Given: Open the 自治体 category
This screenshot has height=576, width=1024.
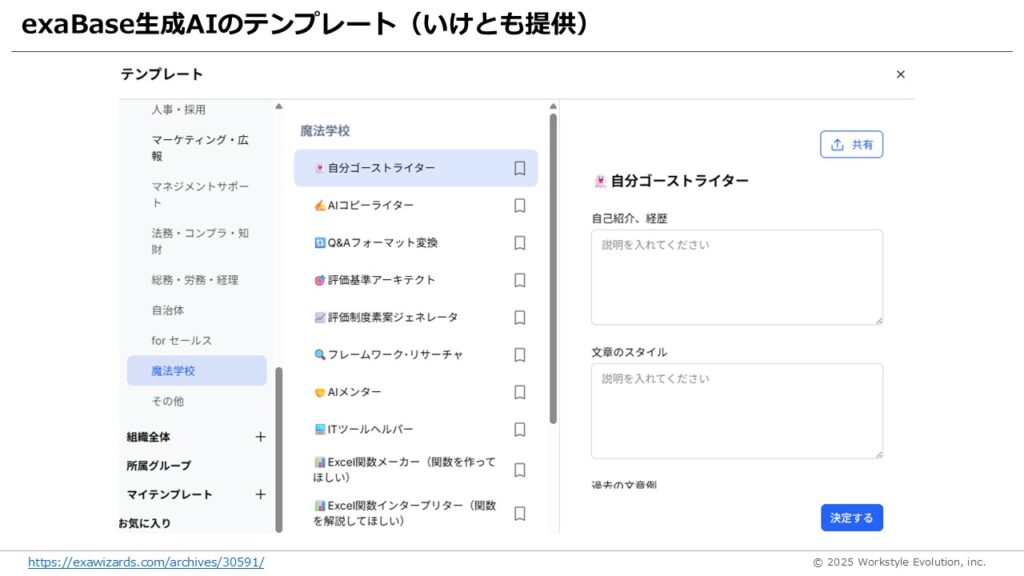Looking at the screenshot, I should [168, 310].
